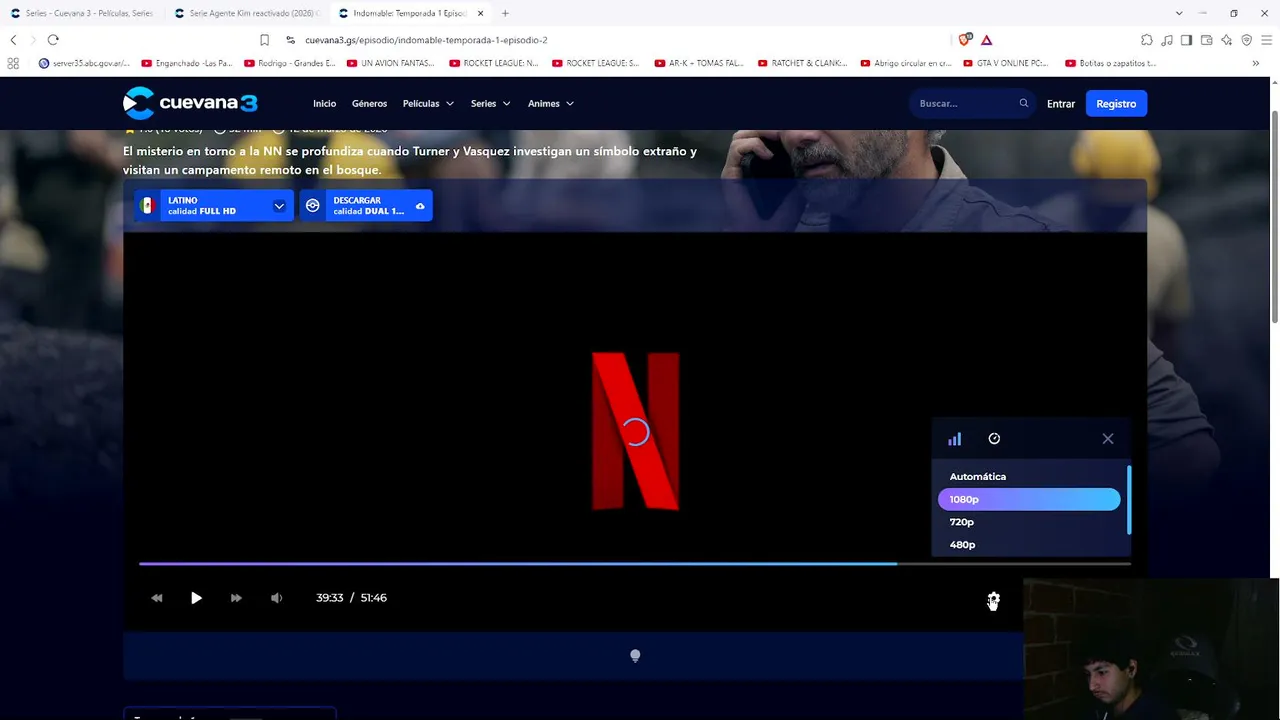Open the browser extensions puzzle icon

(1147, 40)
